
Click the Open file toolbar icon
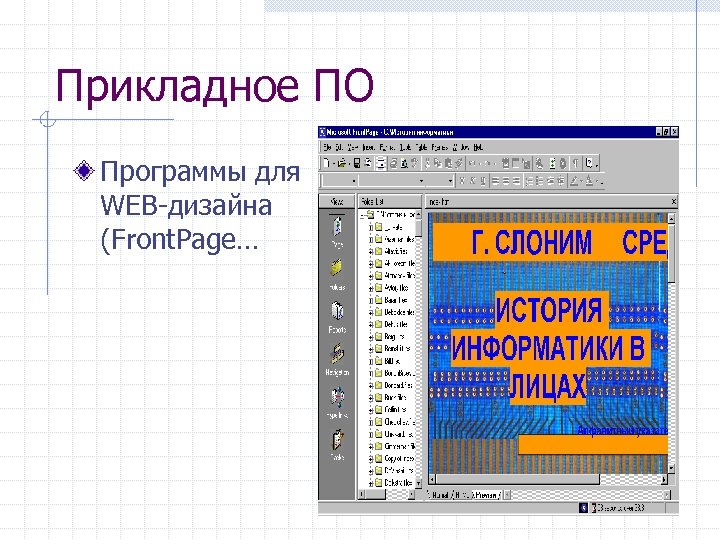[342, 163]
